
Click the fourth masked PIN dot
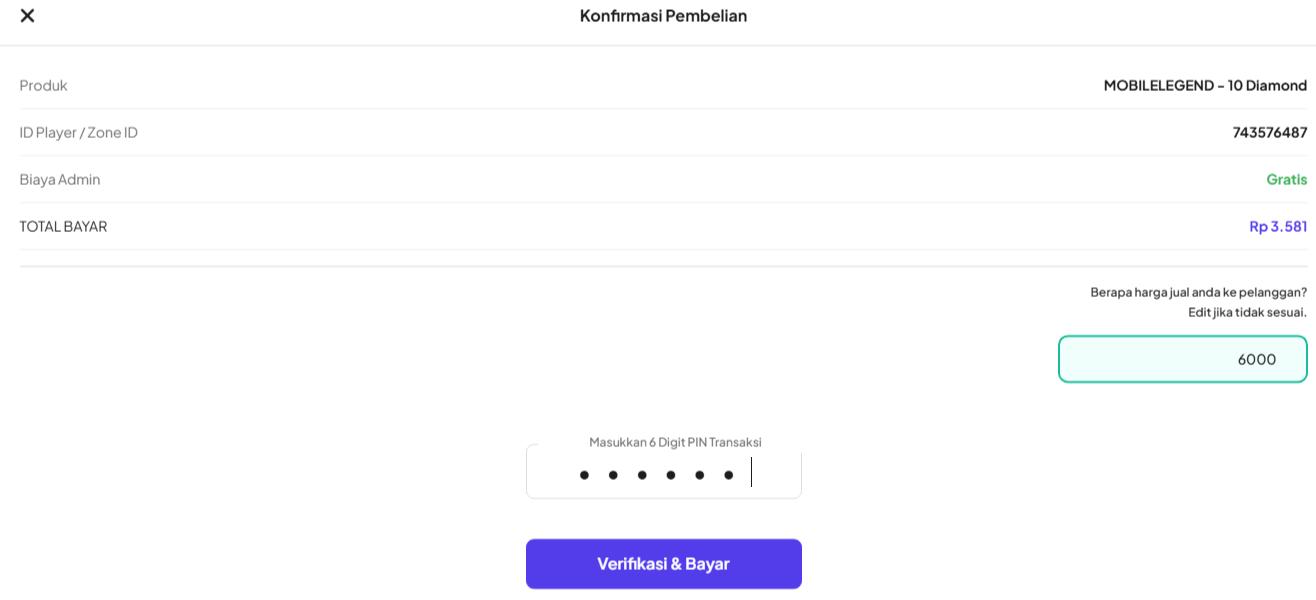tap(671, 475)
